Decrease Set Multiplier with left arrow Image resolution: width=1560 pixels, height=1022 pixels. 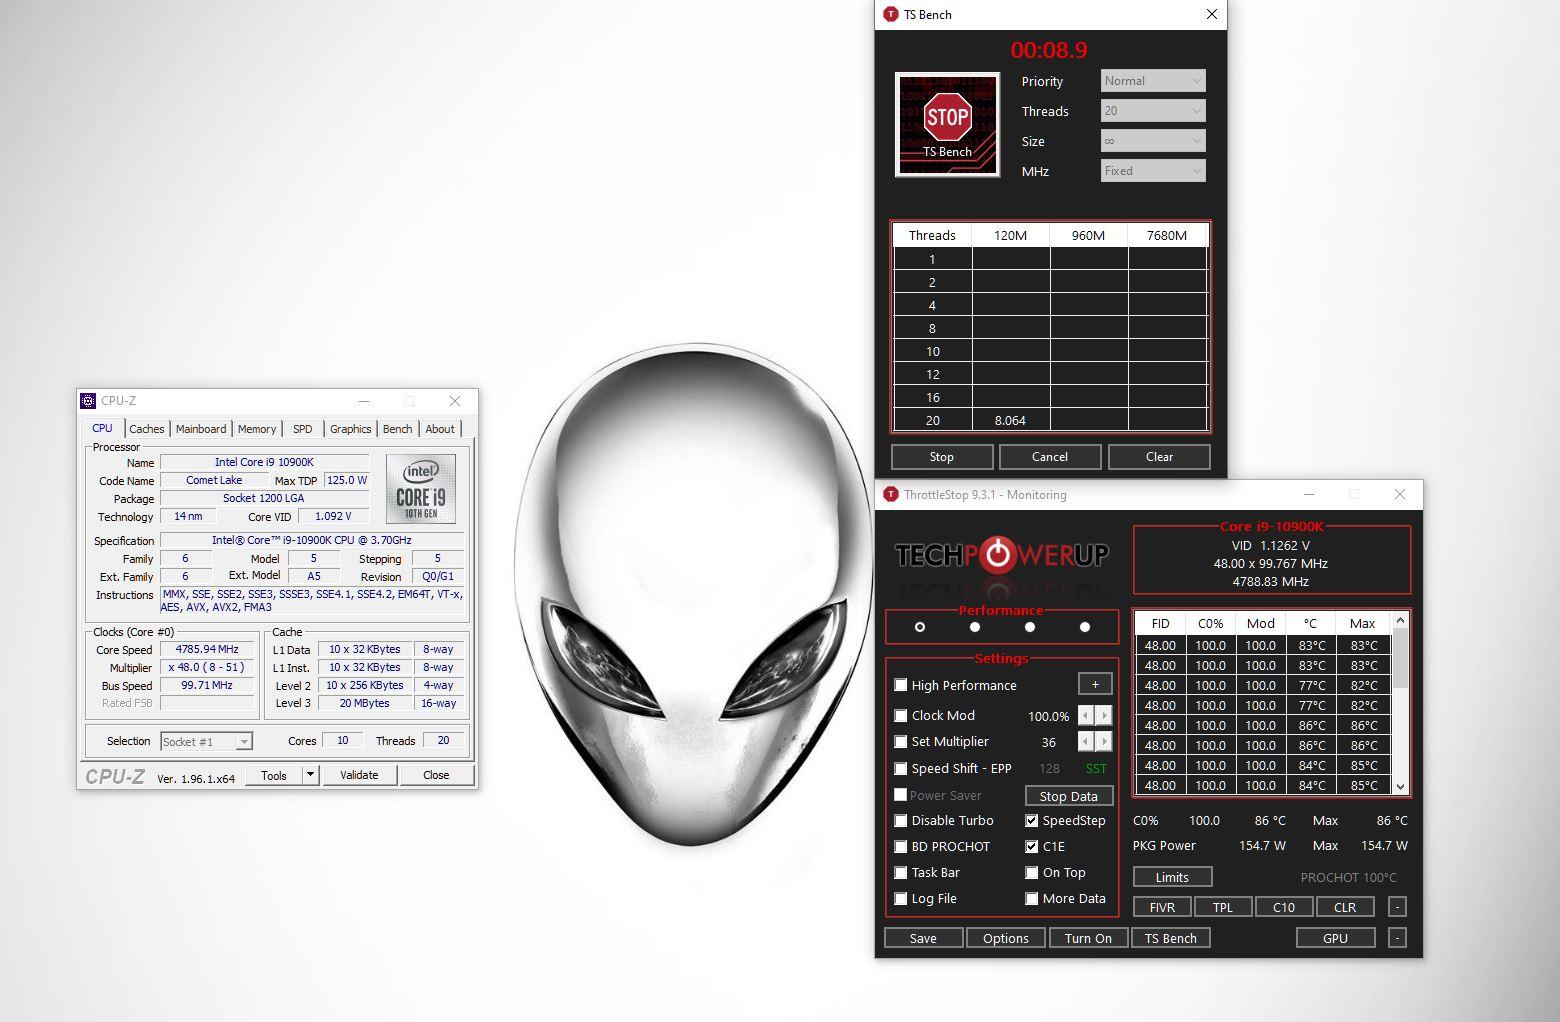[1086, 741]
